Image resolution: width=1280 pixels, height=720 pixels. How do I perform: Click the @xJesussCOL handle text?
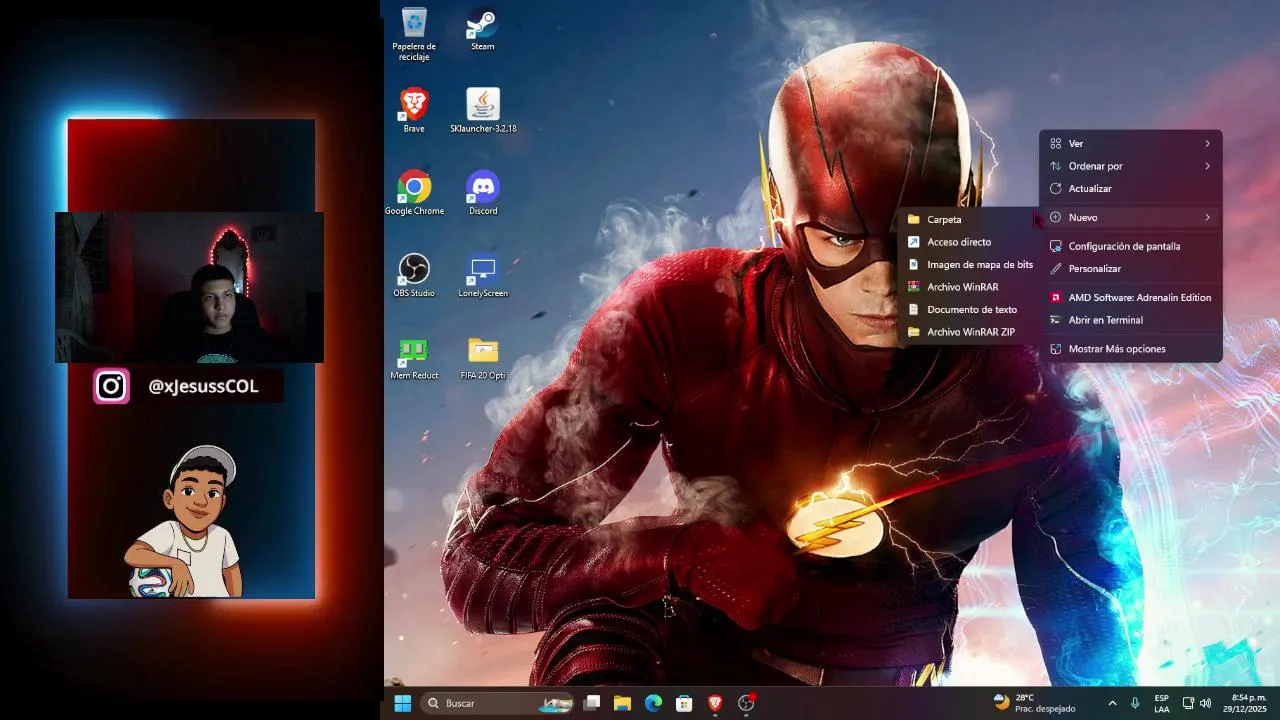(x=203, y=386)
